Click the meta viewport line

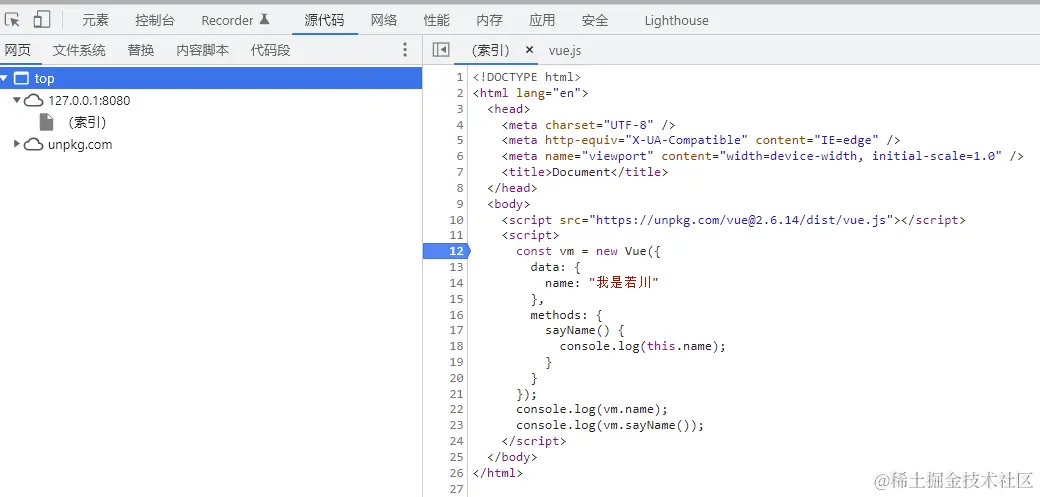[x=763, y=156]
